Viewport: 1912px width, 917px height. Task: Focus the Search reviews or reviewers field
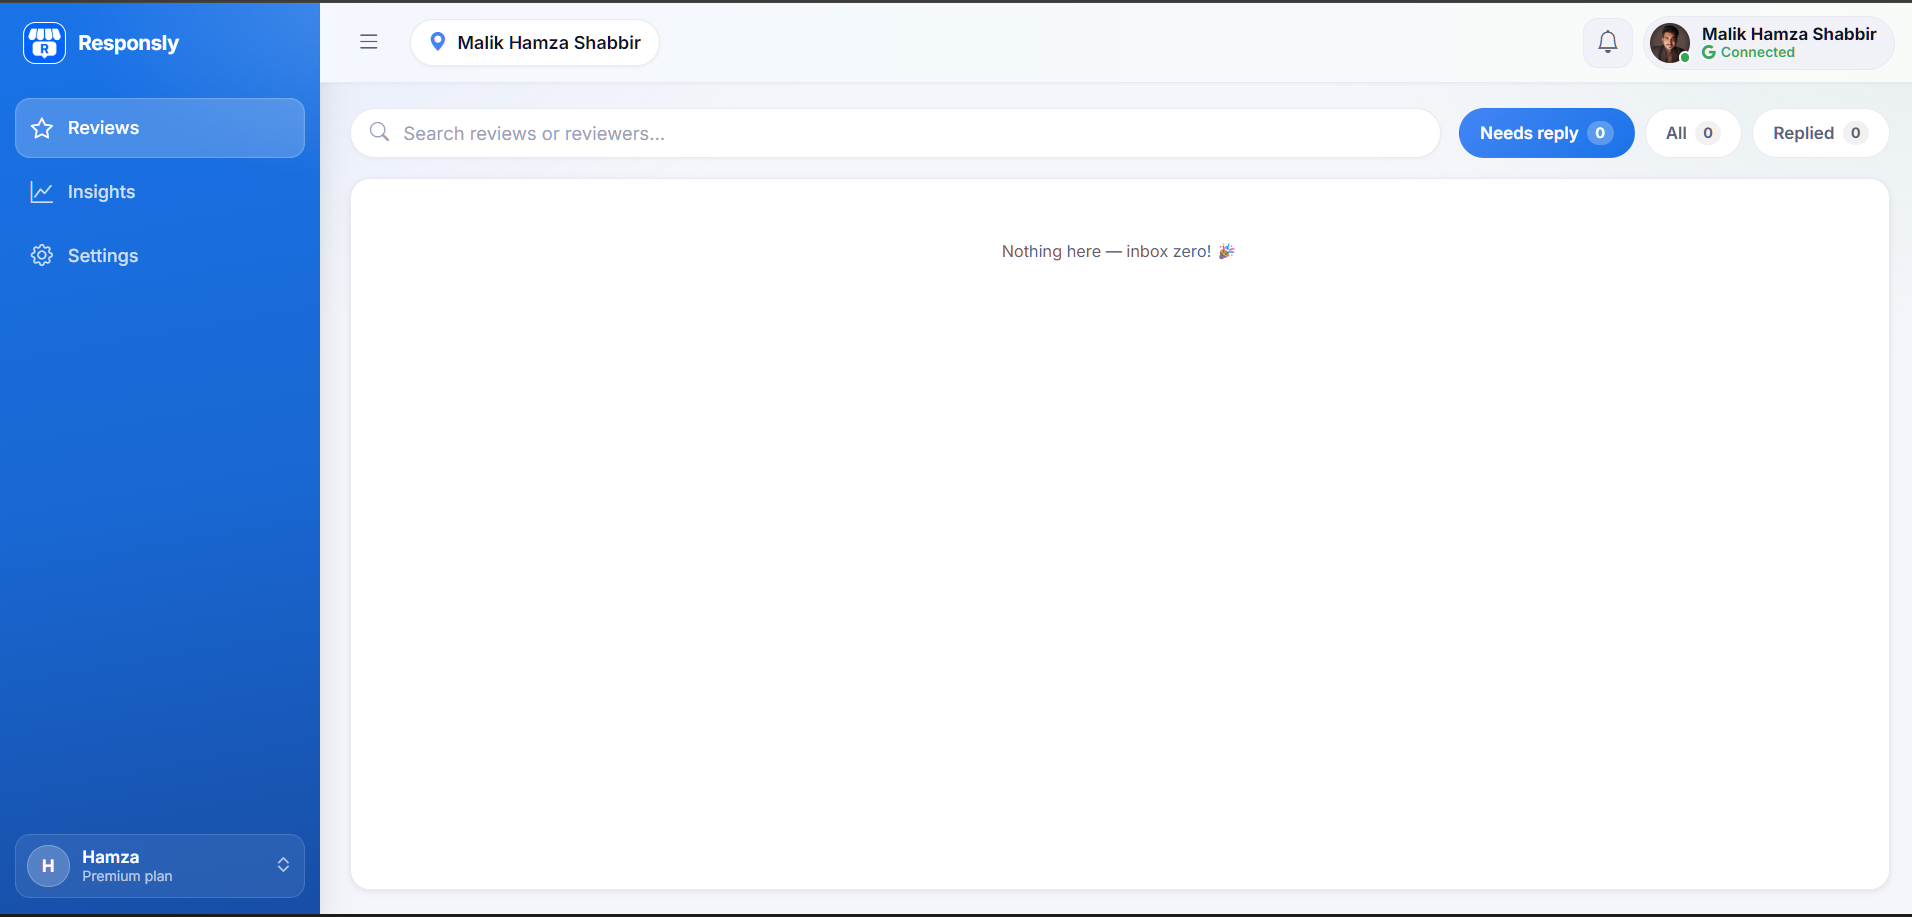coord(895,133)
